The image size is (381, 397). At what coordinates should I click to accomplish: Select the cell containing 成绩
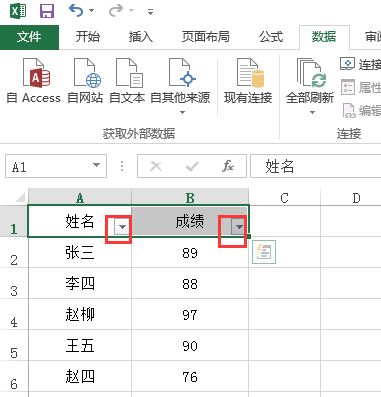(x=190, y=221)
